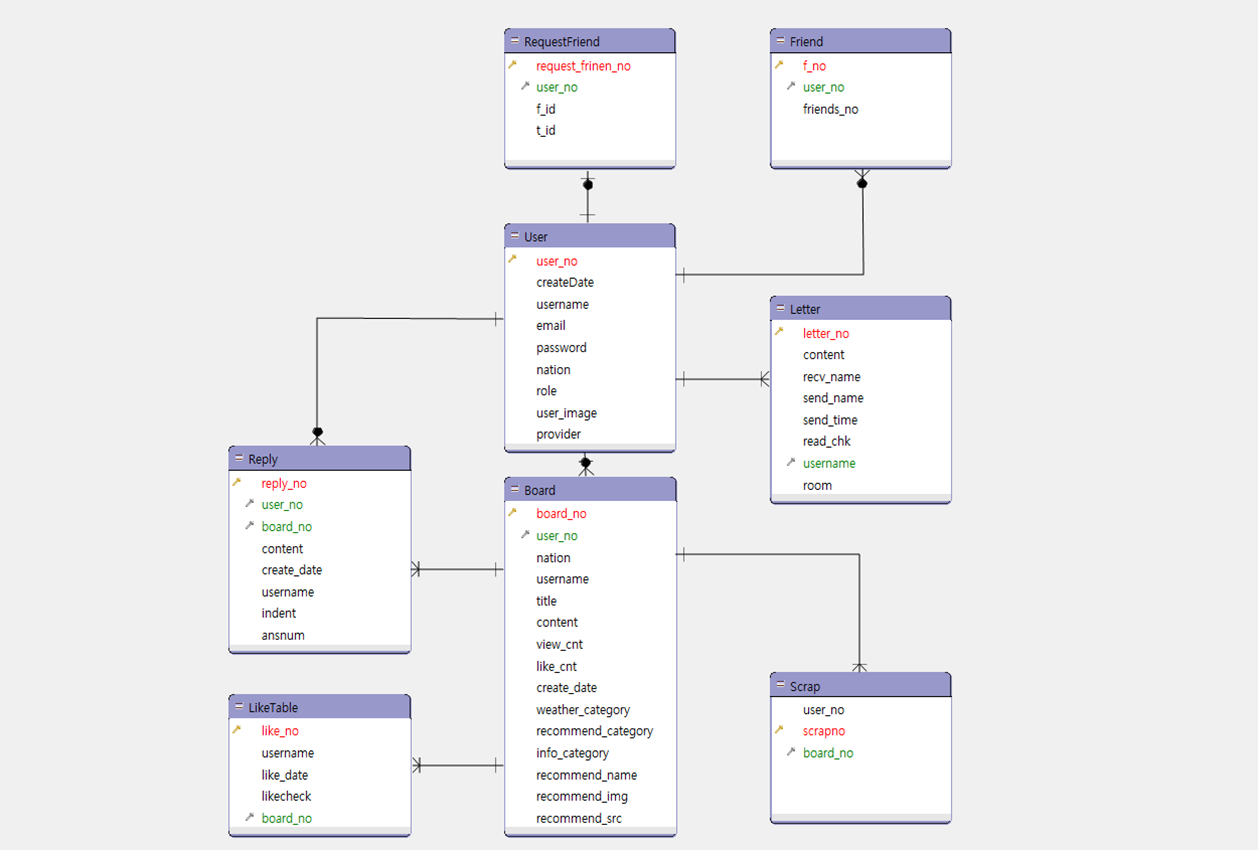Click the key icon beside user_no in User table
This screenshot has height=850, width=1258.
click(x=513, y=260)
